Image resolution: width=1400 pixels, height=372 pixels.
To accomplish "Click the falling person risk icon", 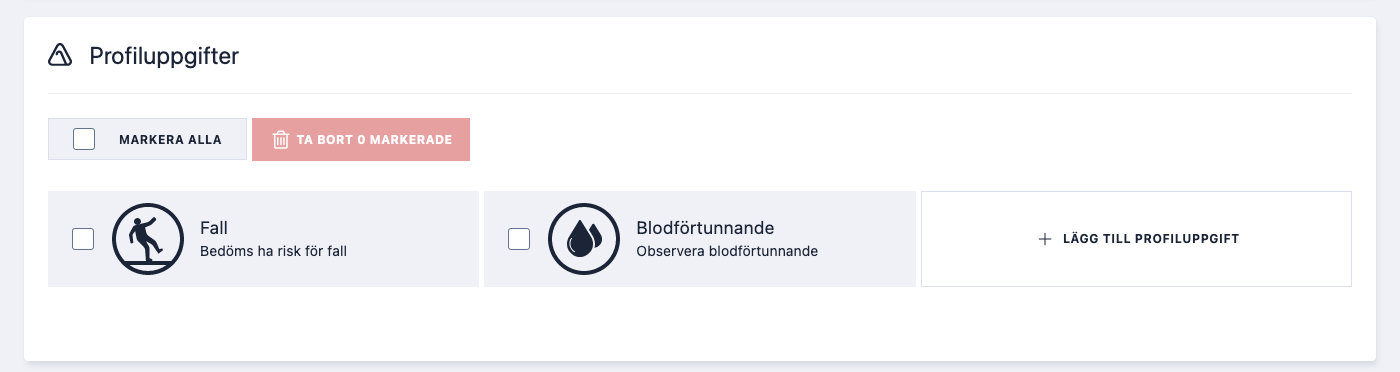I will coord(148,239).
